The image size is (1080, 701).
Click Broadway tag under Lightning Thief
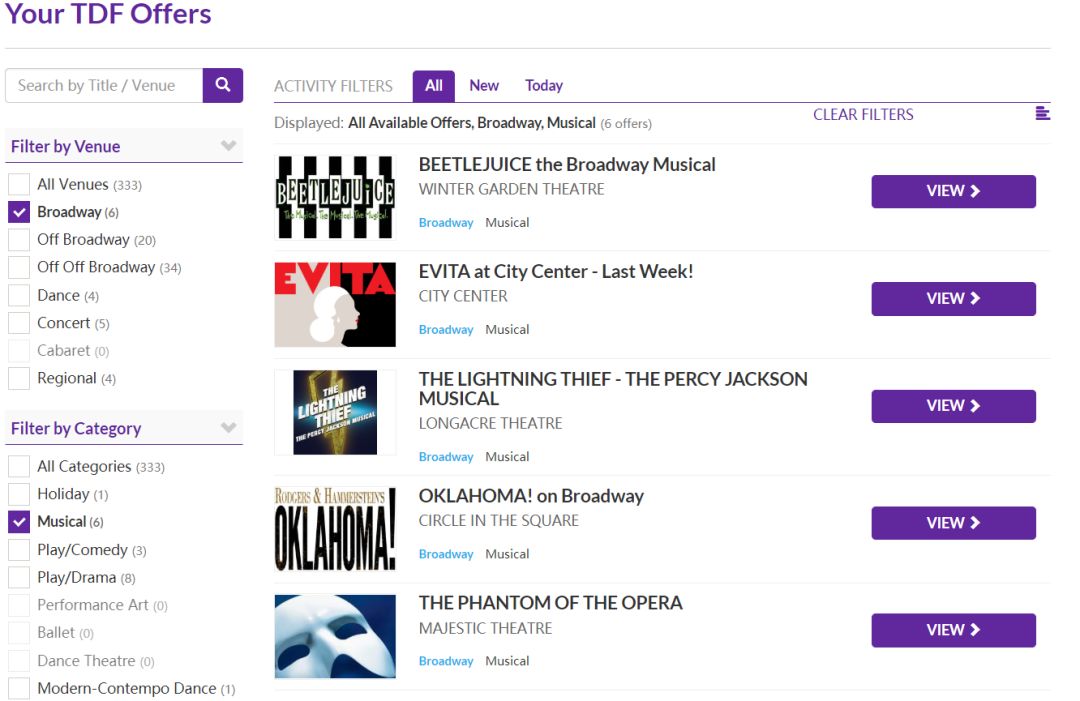click(446, 457)
